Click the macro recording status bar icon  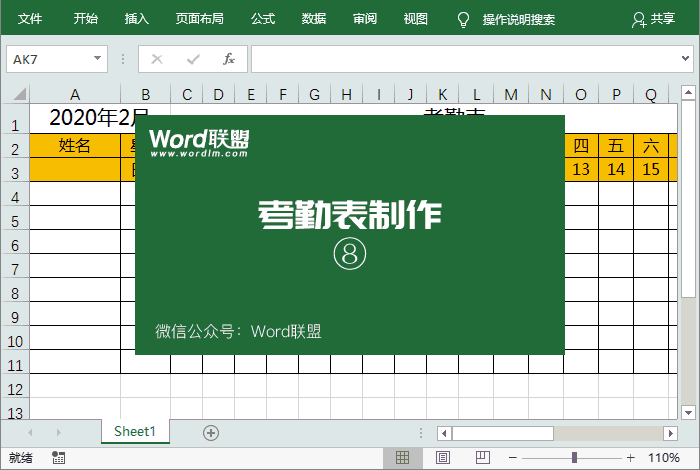pyautogui.click(x=58, y=458)
